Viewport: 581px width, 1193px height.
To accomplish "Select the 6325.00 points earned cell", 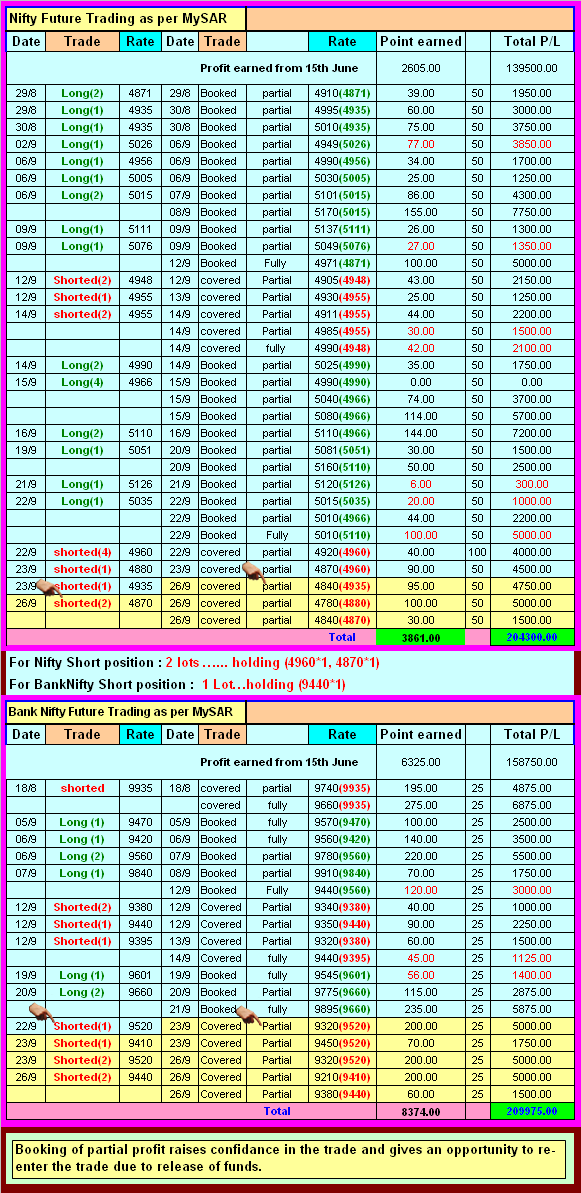I will (x=421, y=762).
